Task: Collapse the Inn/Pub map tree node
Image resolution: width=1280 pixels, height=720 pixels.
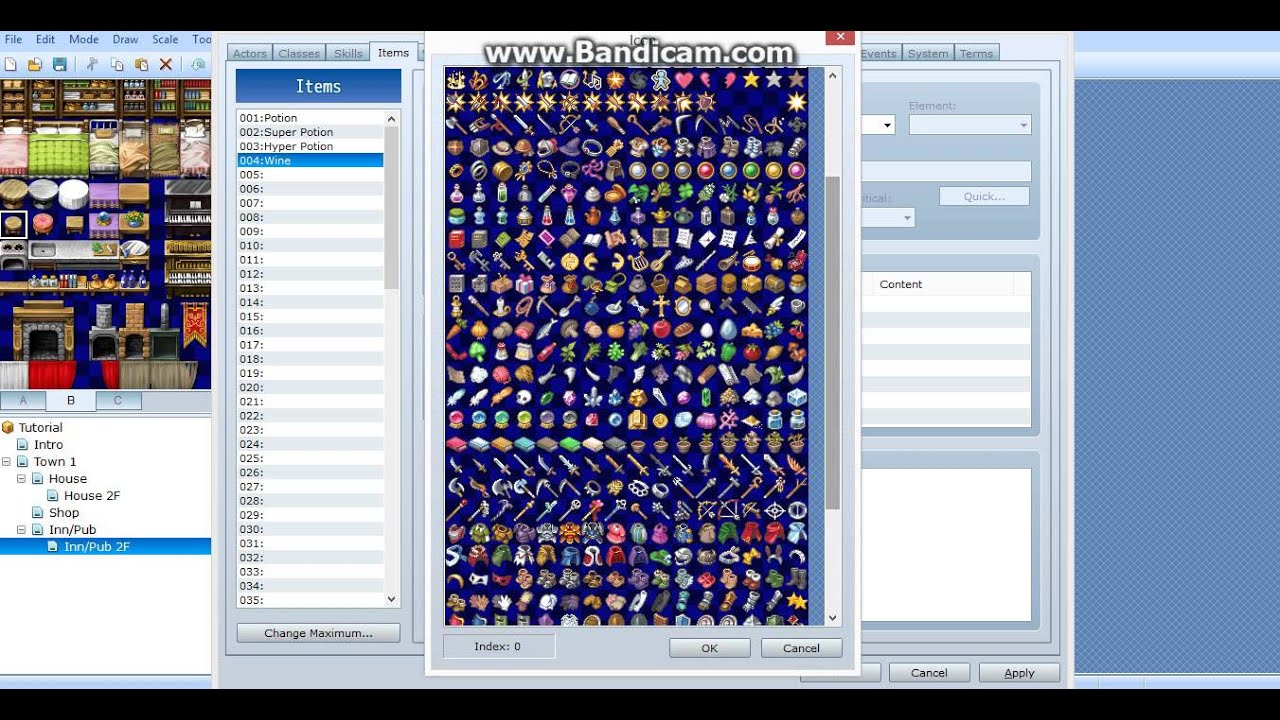Action: 22,530
